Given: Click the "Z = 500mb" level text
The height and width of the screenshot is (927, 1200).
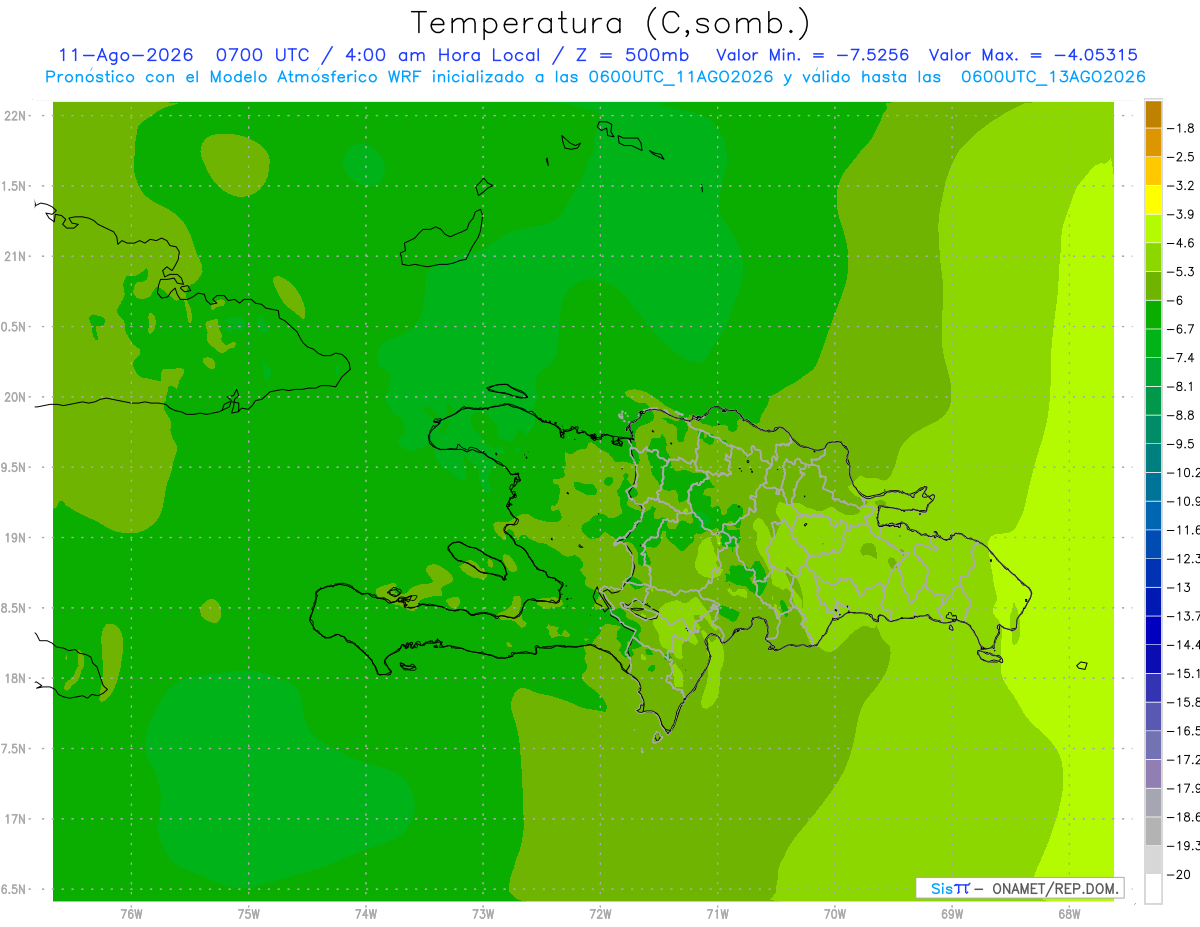Looking at the screenshot, I should (x=633, y=55).
